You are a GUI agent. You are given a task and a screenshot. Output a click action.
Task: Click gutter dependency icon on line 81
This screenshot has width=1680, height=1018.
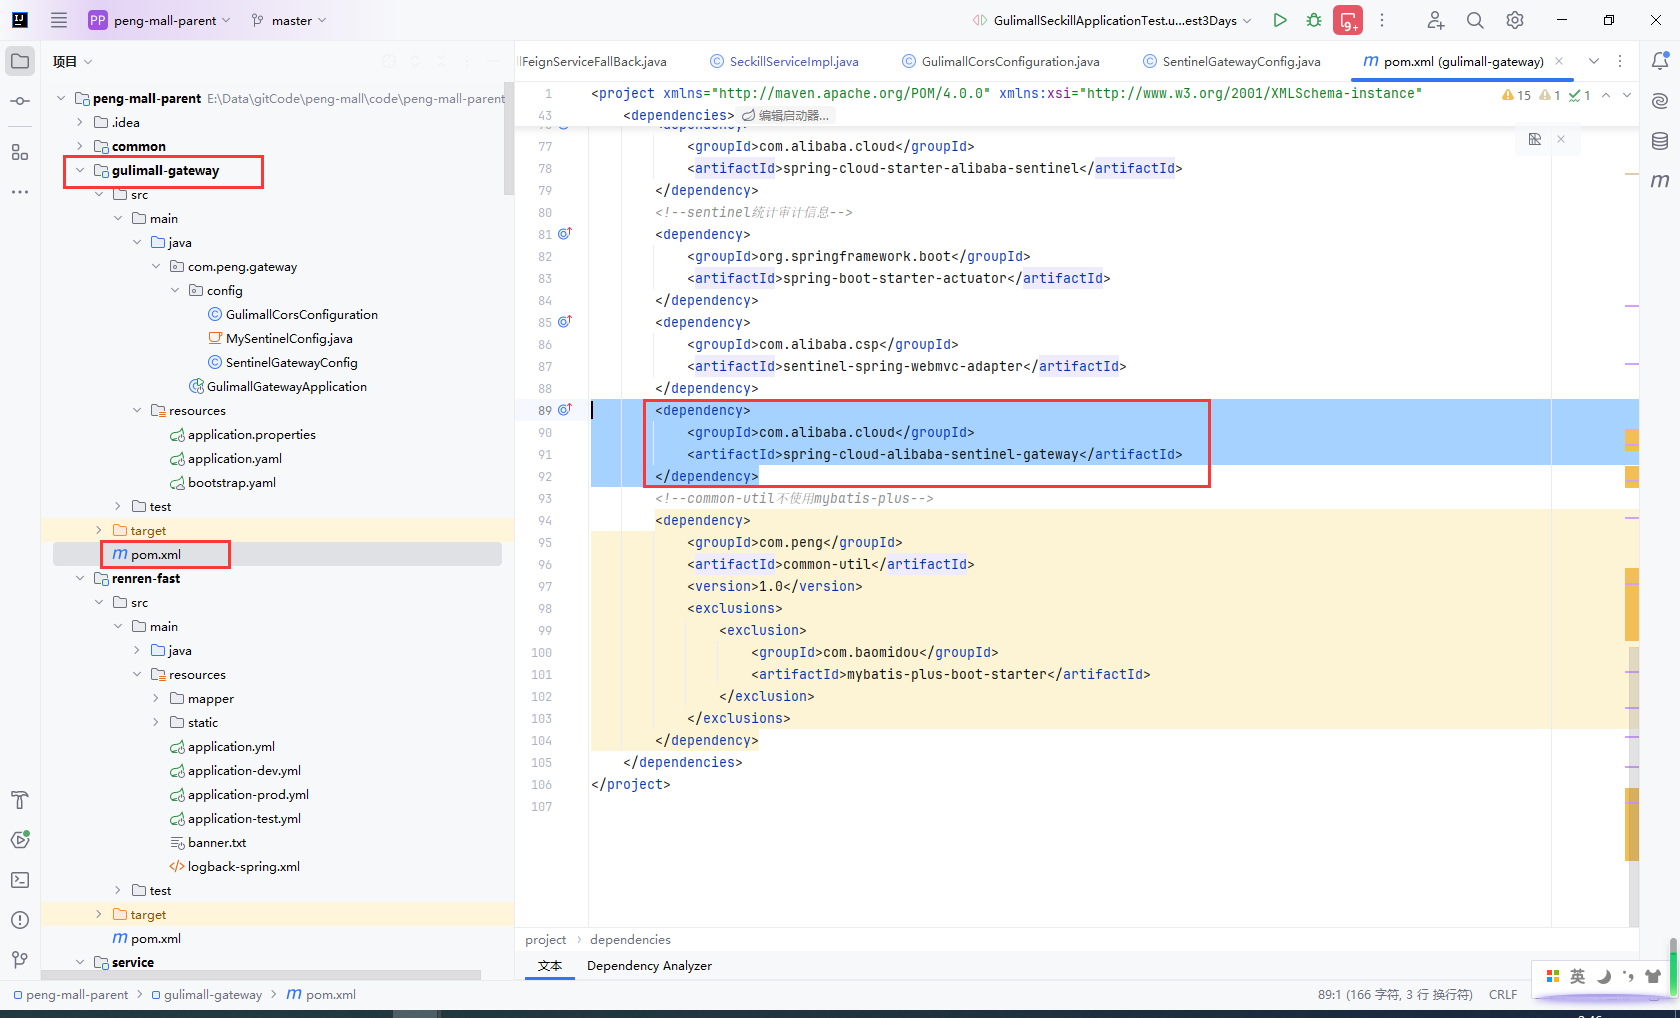tap(565, 233)
